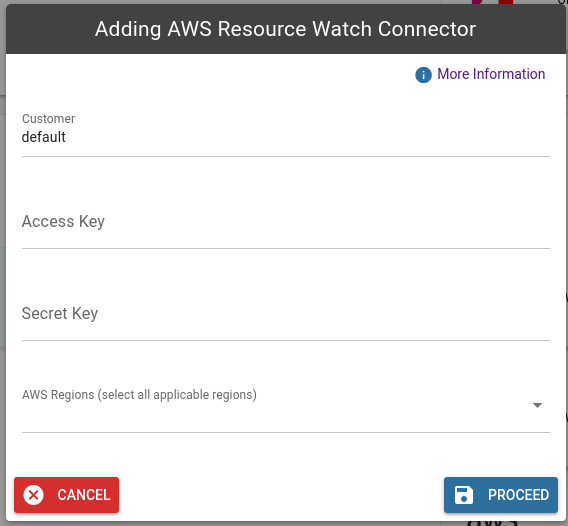Open the AWS Regions selection box
The image size is (568, 526).
point(286,409)
